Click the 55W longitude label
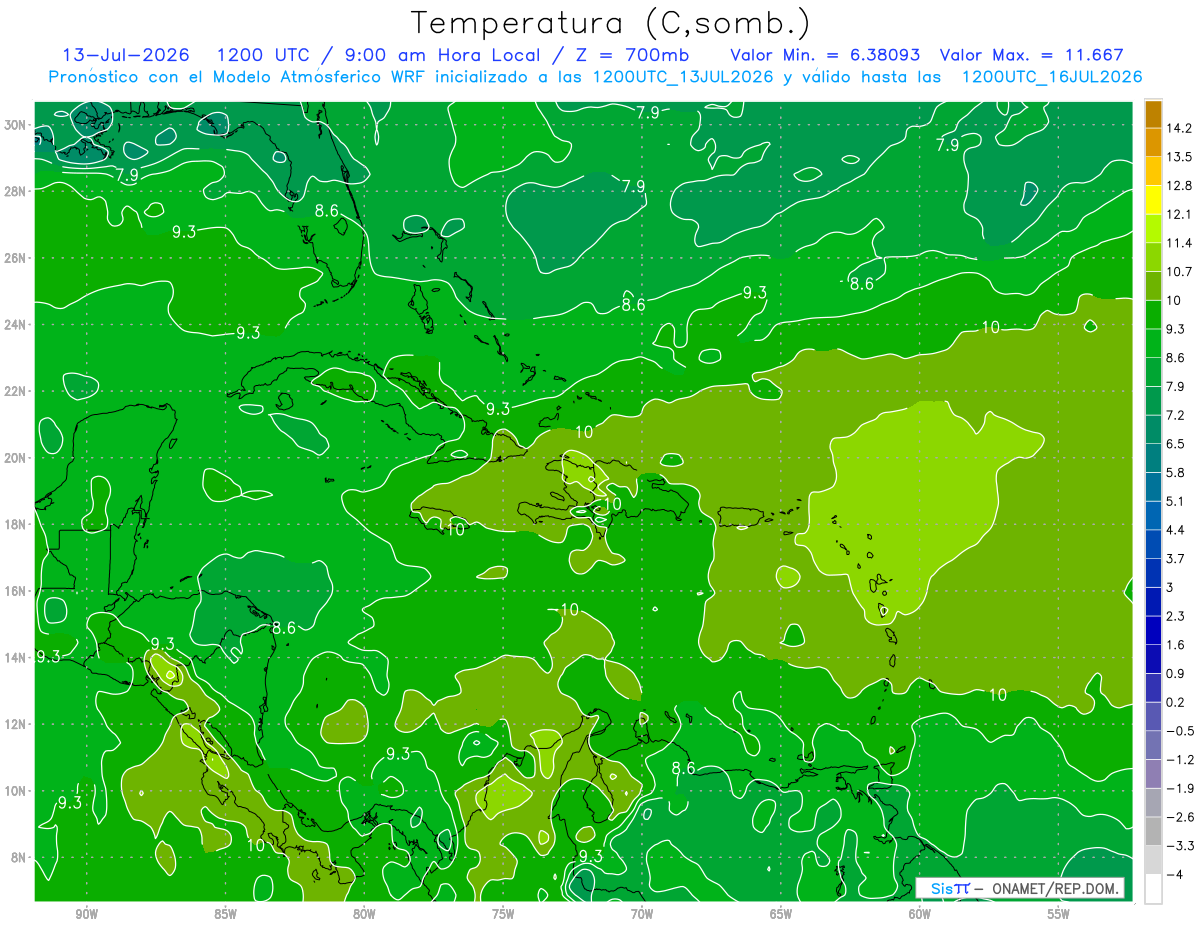Image resolution: width=1200 pixels, height=927 pixels. pyautogui.click(x=1059, y=915)
